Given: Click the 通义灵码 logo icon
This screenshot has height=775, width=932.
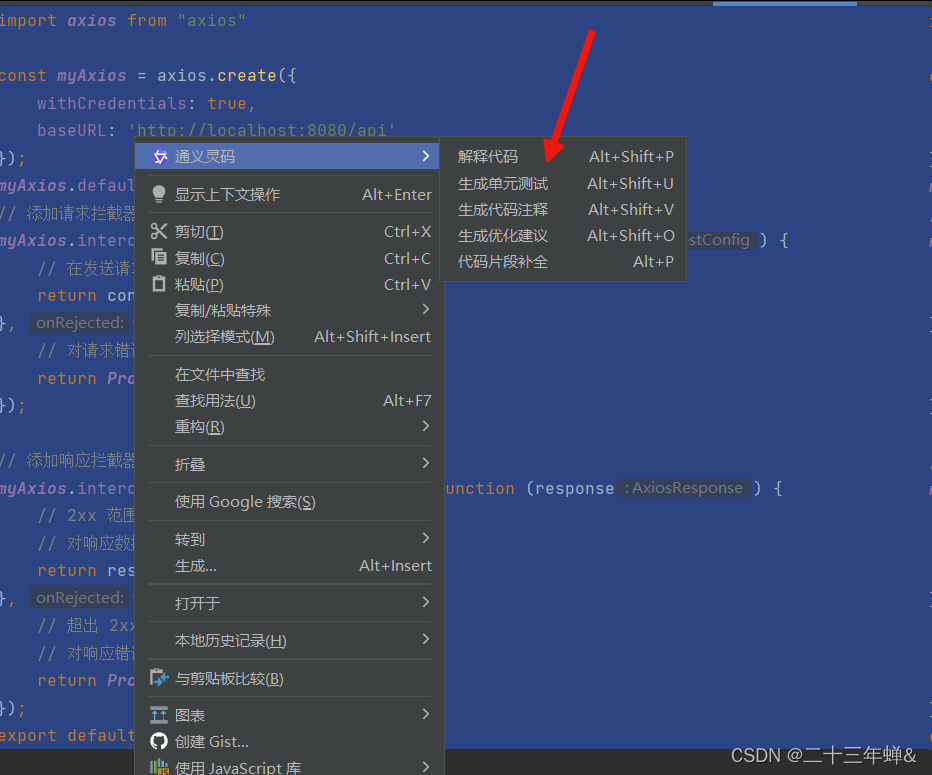Looking at the screenshot, I should coord(160,157).
